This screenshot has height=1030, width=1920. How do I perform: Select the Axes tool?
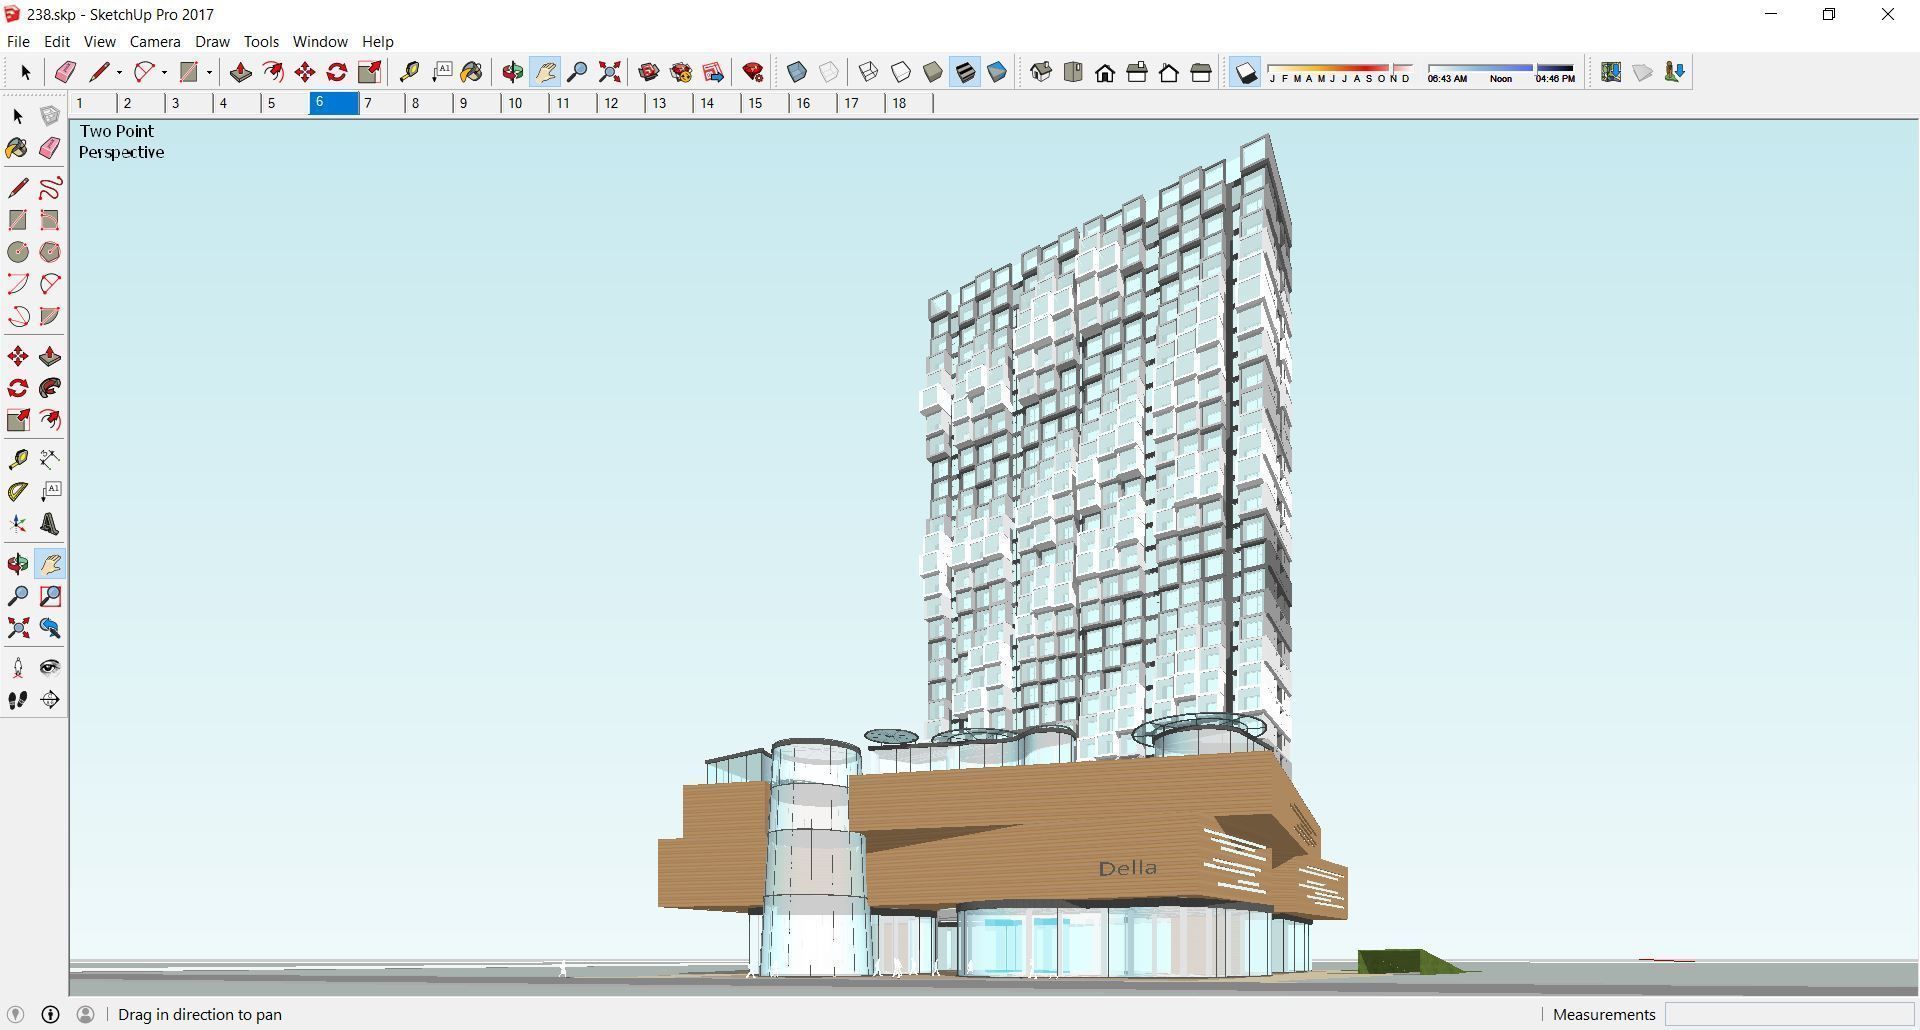point(18,524)
